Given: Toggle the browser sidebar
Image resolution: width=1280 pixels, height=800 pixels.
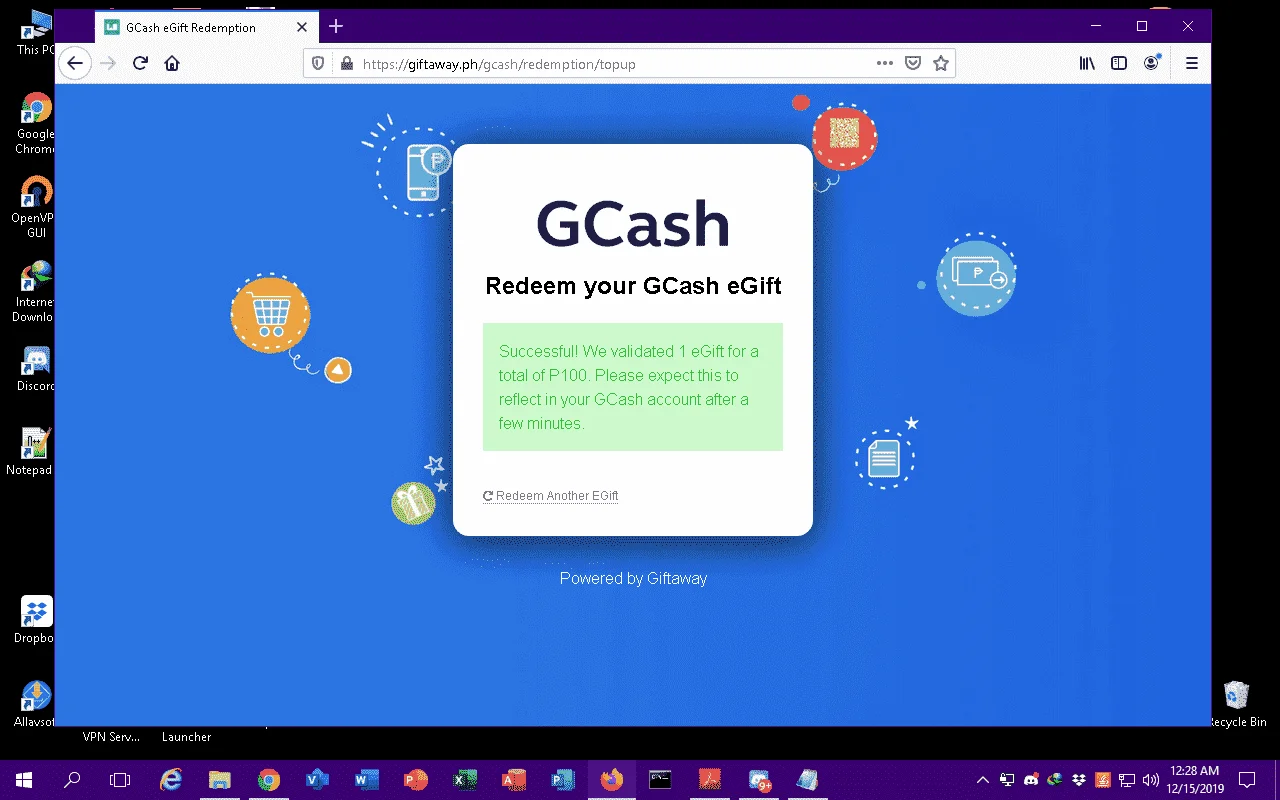Looking at the screenshot, I should pyautogui.click(x=1119, y=63).
